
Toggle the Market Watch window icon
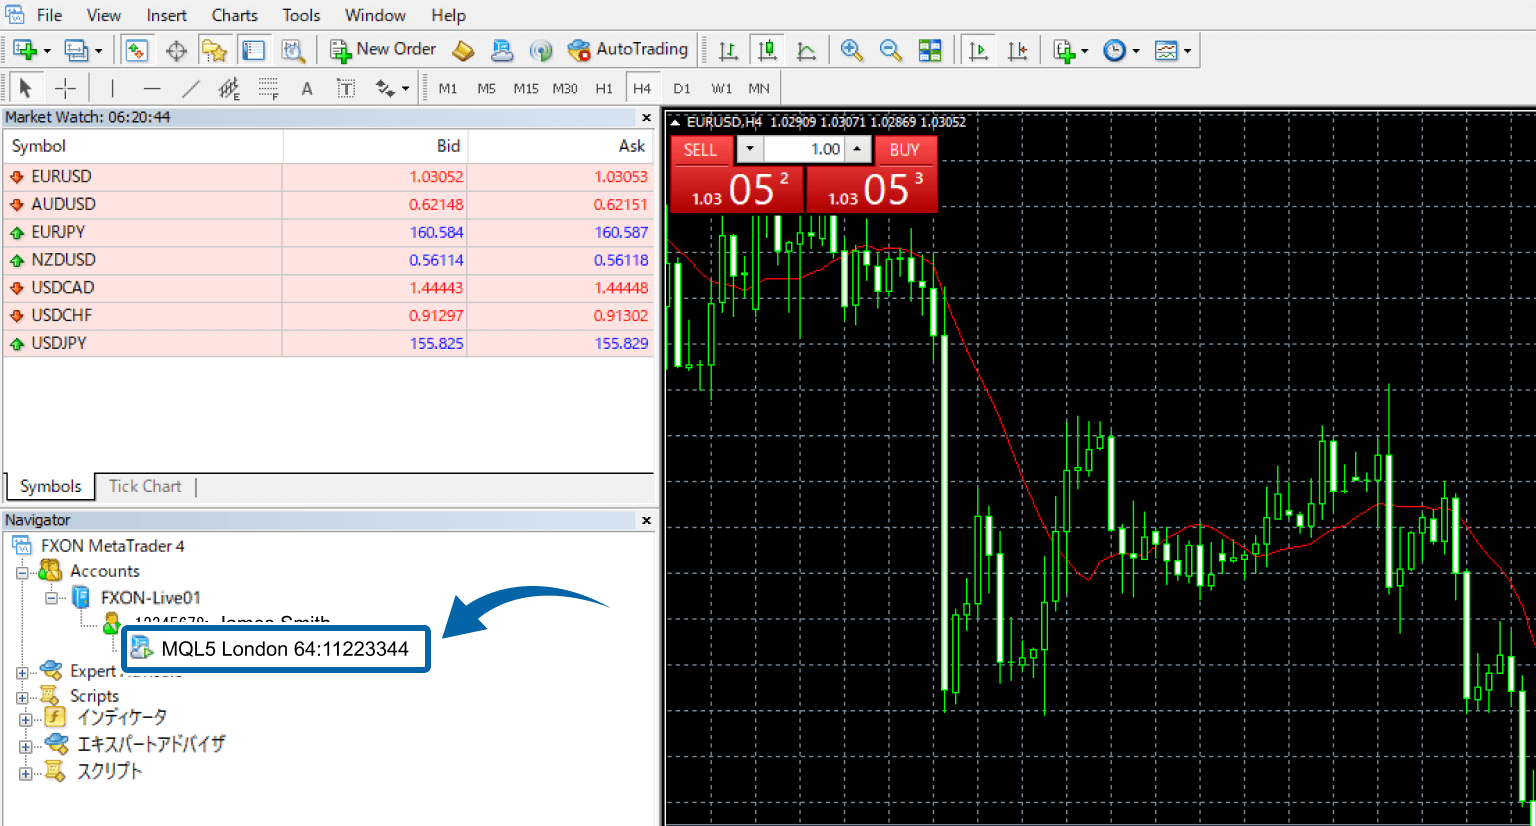coord(136,50)
